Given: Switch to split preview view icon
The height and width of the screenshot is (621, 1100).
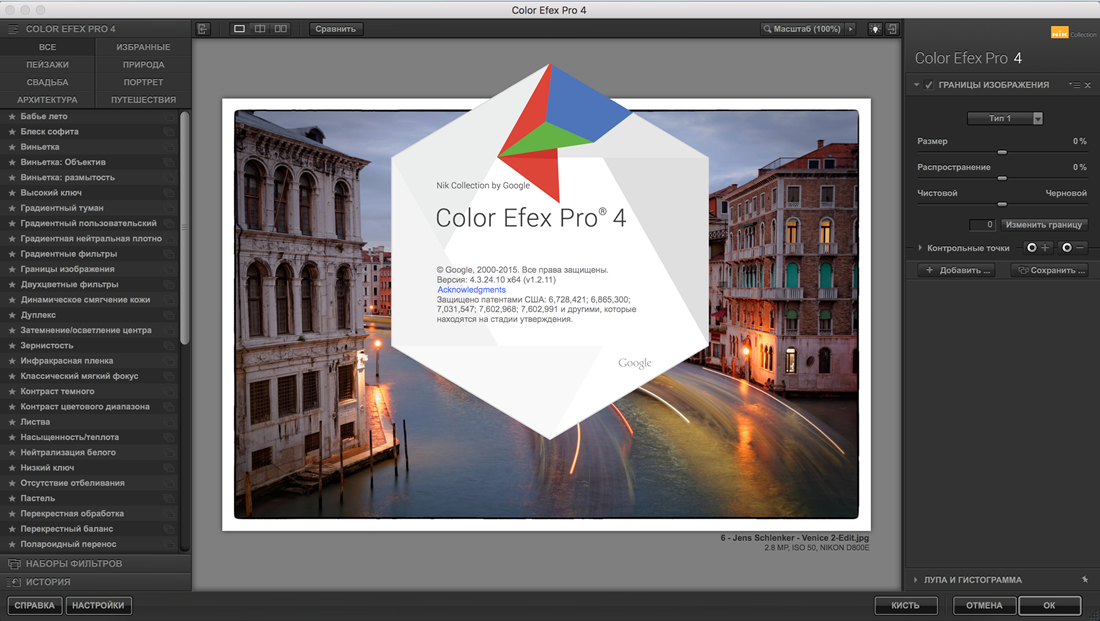Looking at the screenshot, I should 260,29.
